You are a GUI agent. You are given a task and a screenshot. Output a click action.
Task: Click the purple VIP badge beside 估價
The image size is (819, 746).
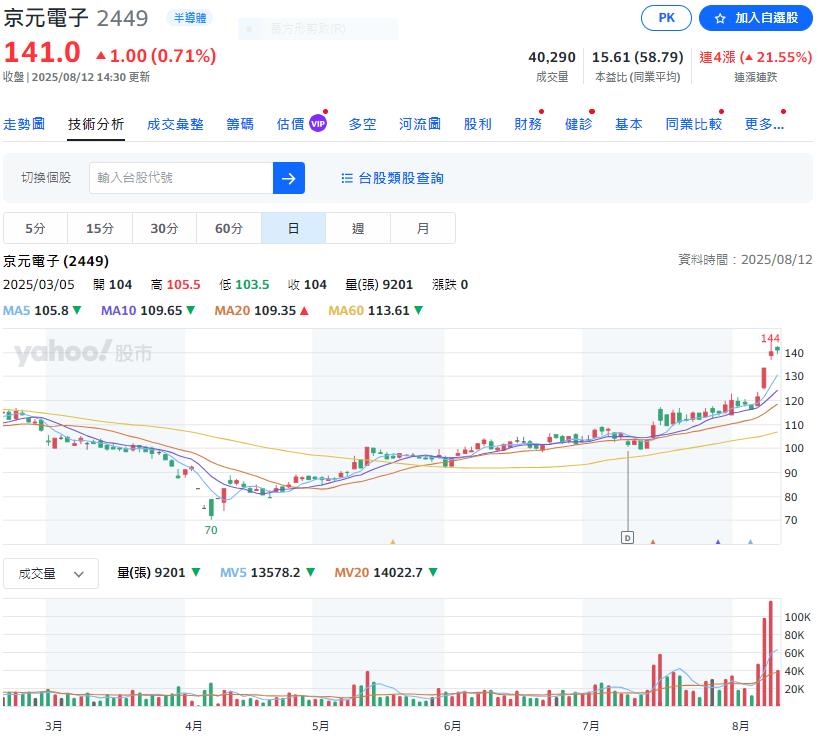[x=318, y=123]
